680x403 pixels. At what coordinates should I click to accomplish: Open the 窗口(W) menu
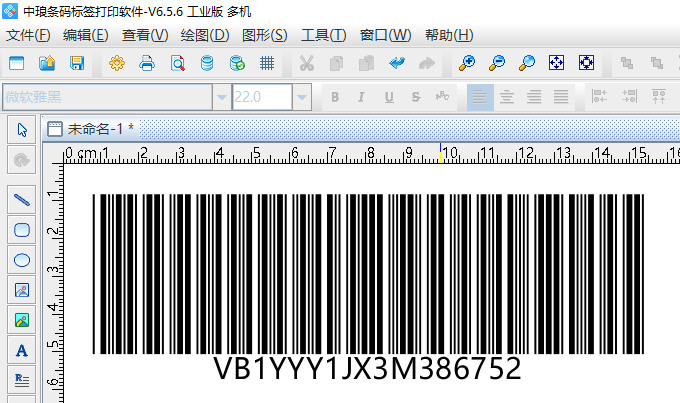(385, 35)
